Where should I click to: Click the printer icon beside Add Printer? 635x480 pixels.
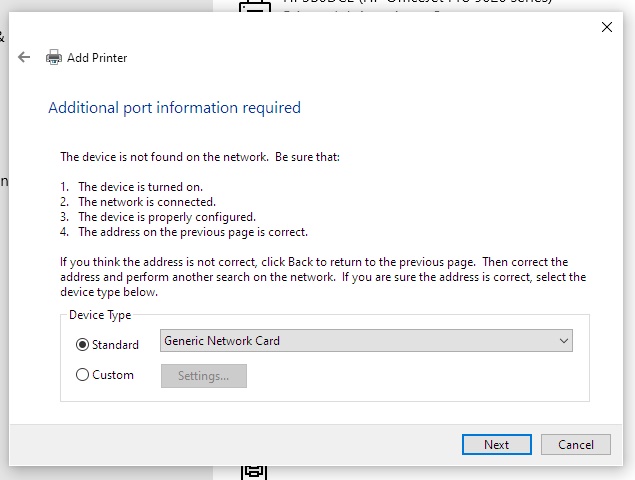54,58
